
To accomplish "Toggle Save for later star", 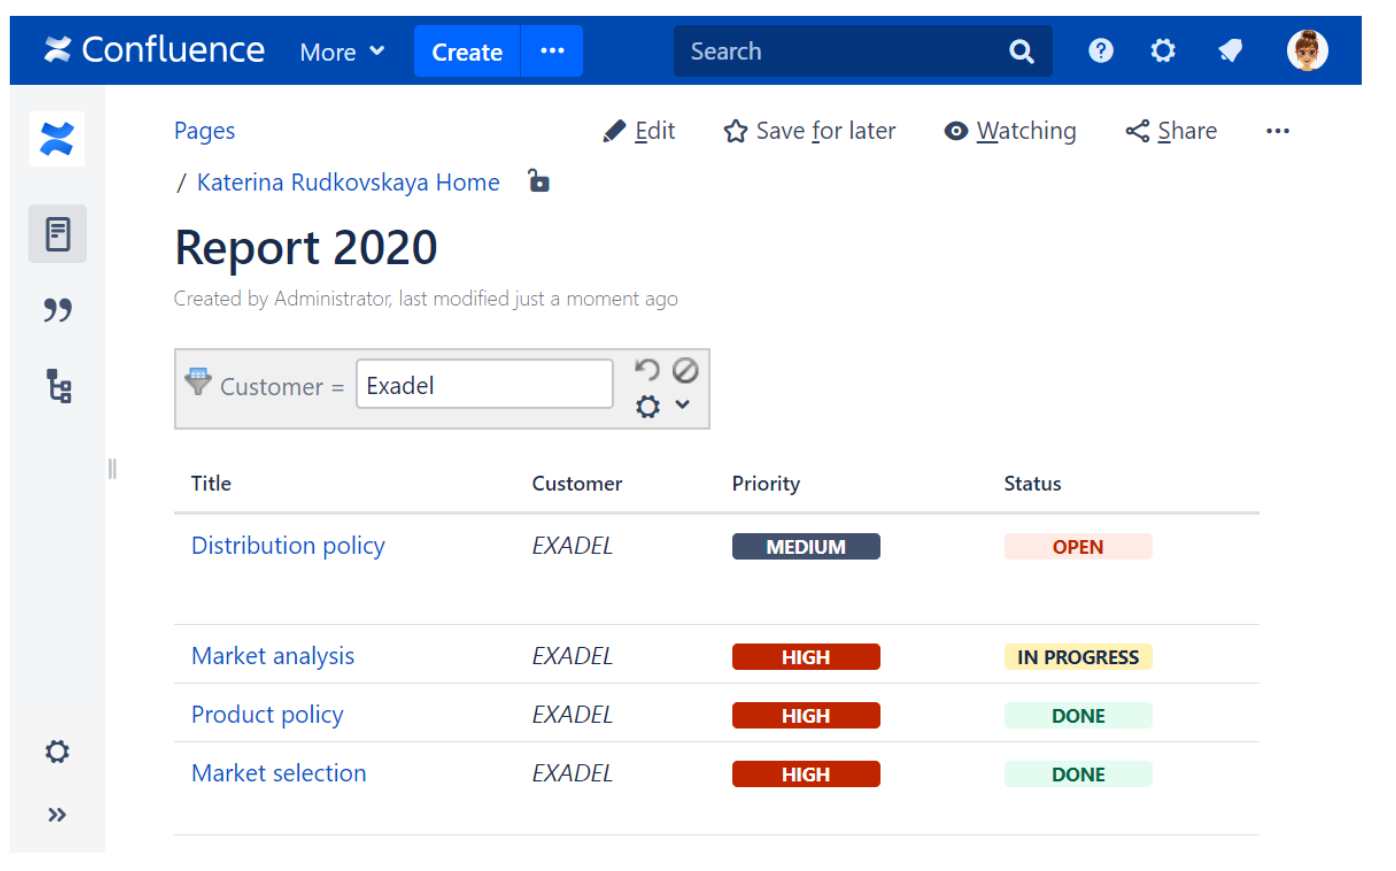I will (809, 131).
